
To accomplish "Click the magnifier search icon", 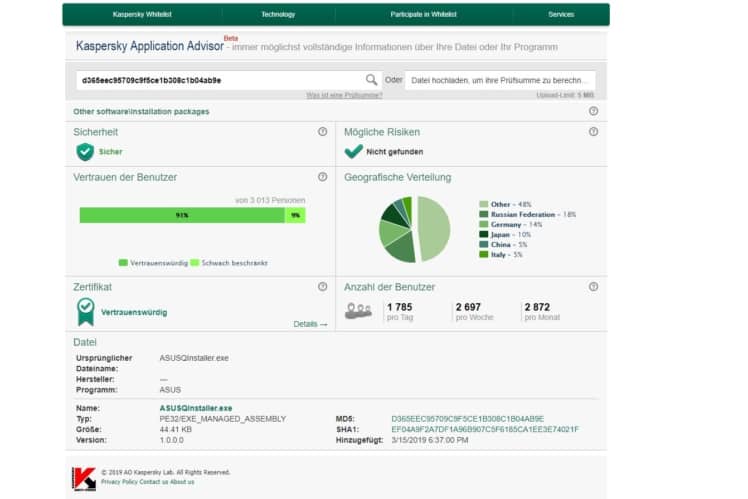I will click(x=371, y=80).
